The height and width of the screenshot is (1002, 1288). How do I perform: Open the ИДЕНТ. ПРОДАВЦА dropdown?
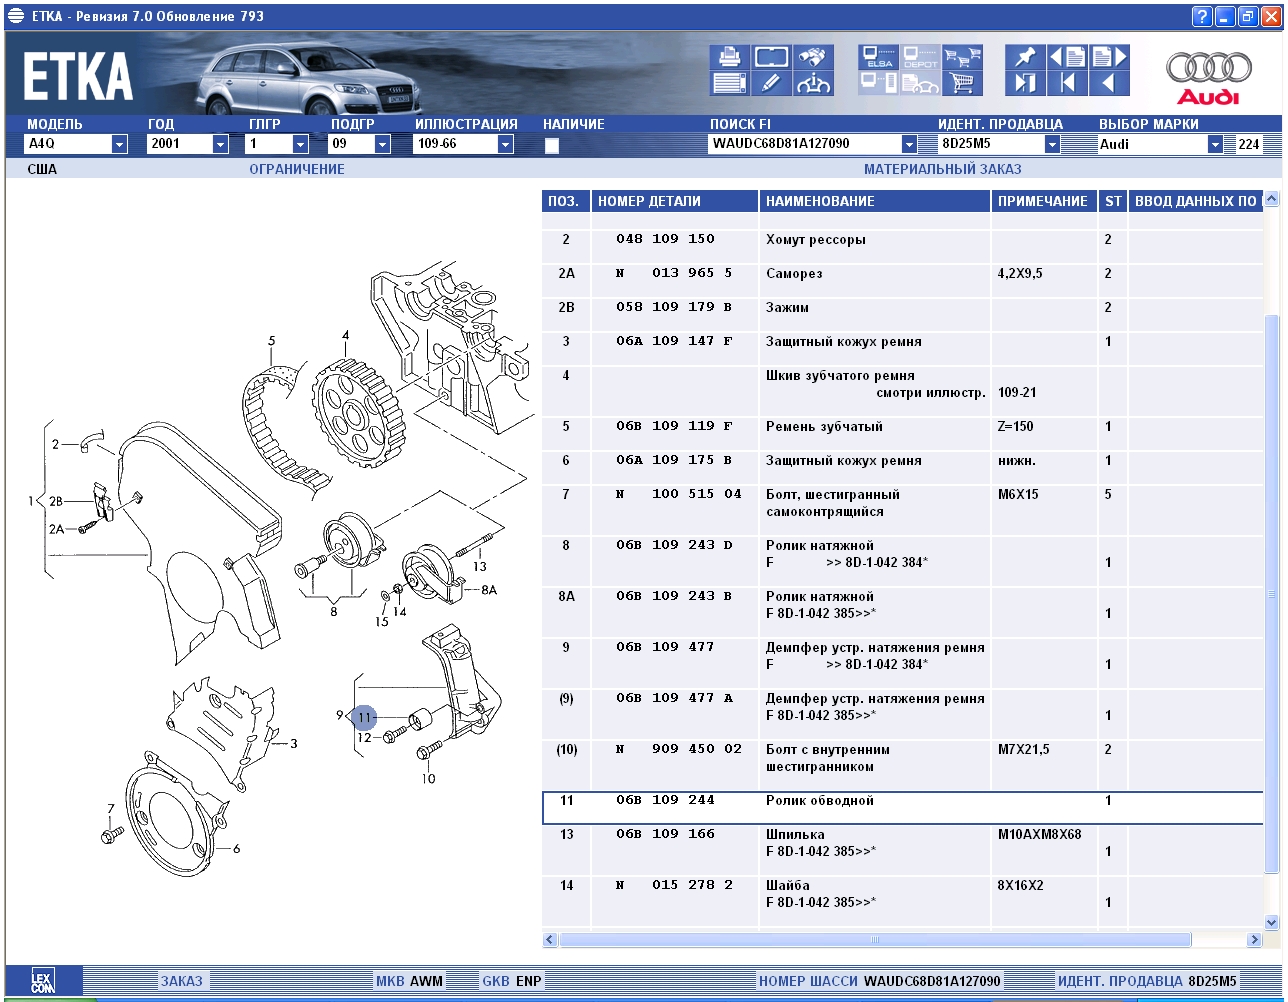coord(1051,144)
